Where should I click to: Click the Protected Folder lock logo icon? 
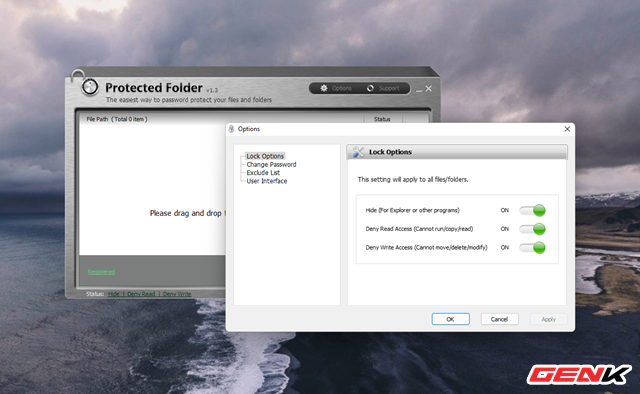click(90, 87)
